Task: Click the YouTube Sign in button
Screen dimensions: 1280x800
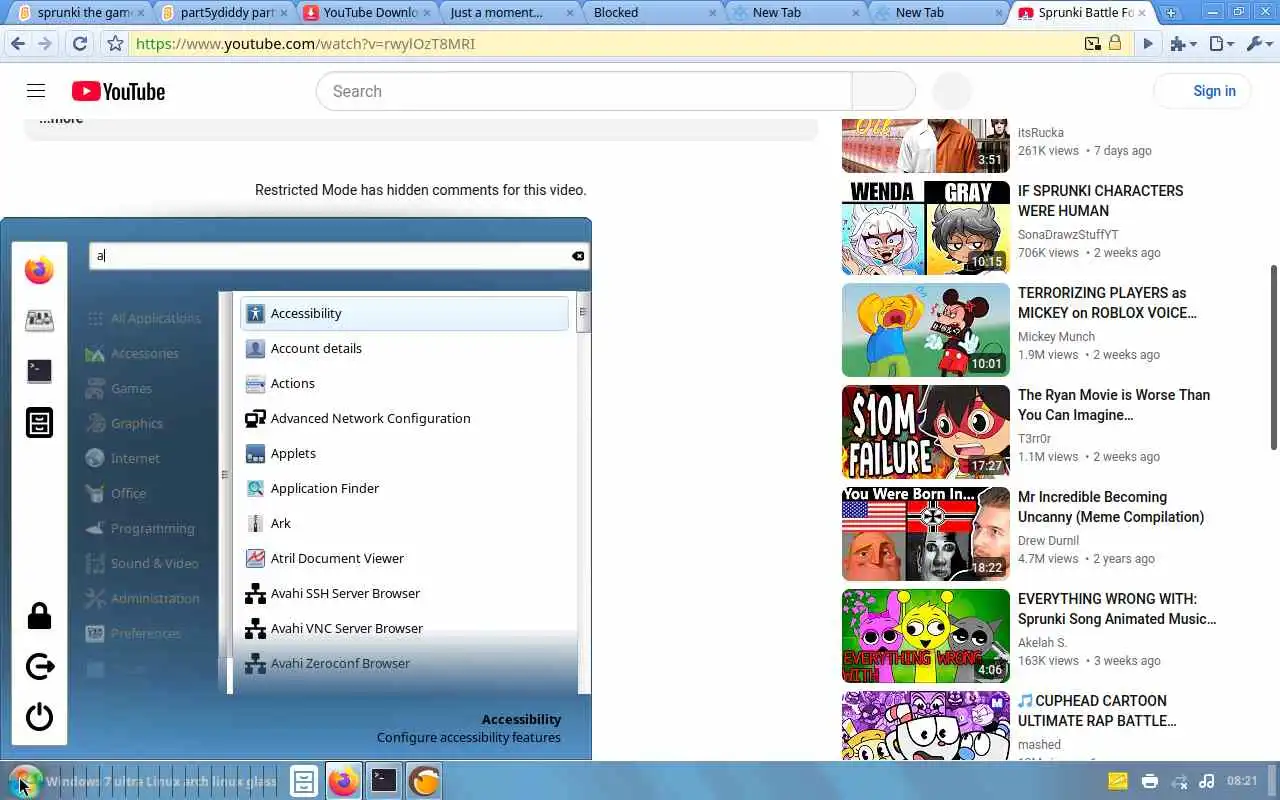Action: coord(1202,91)
